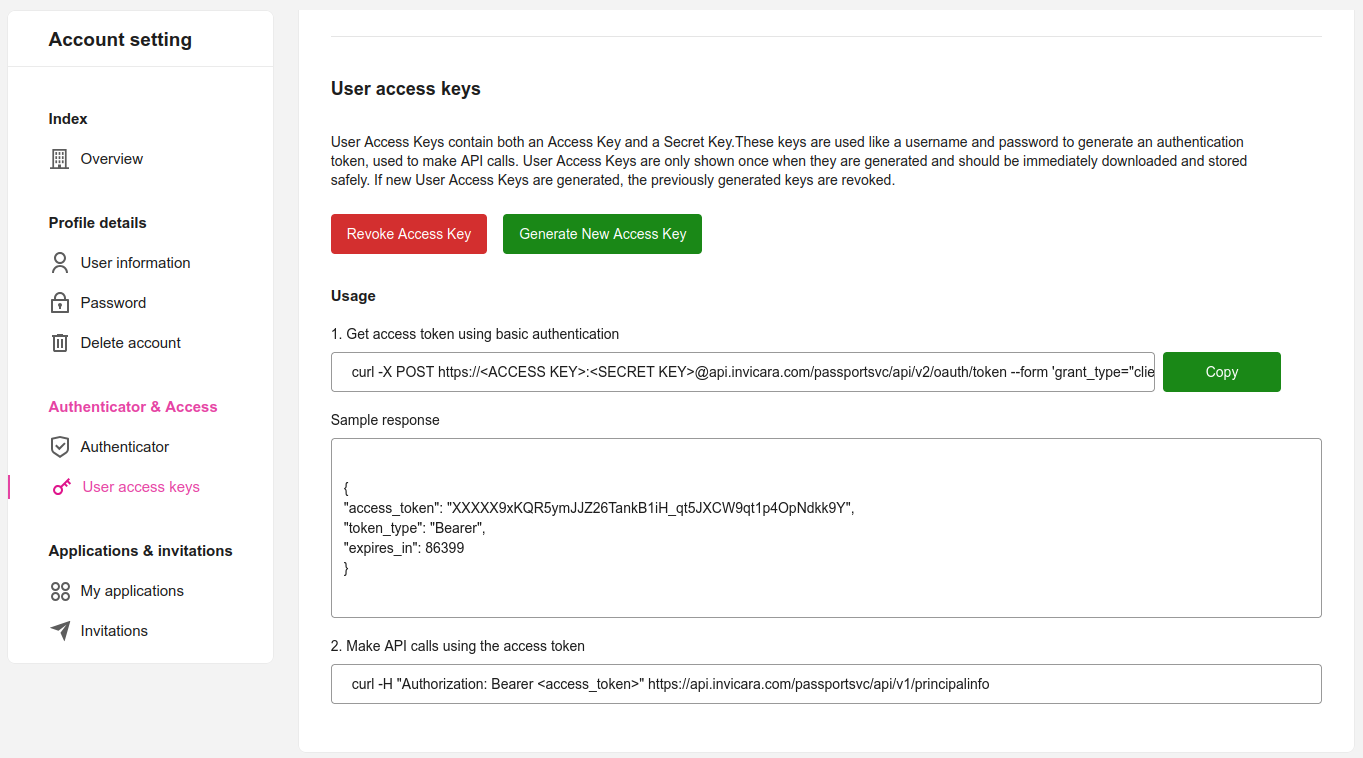This screenshot has width=1363, height=758.
Task: Open Authenticator settings
Action: coord(124,447)
